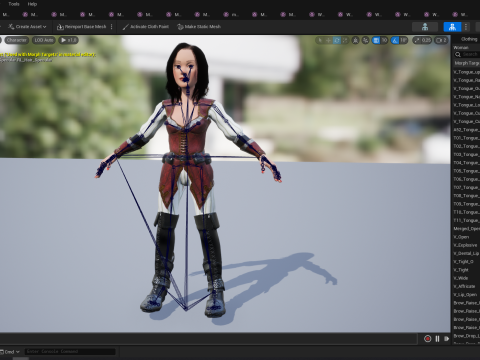This screenshot has width=480, height=360.
Task: Open the Create Asset dropdown
Action: 27,27
